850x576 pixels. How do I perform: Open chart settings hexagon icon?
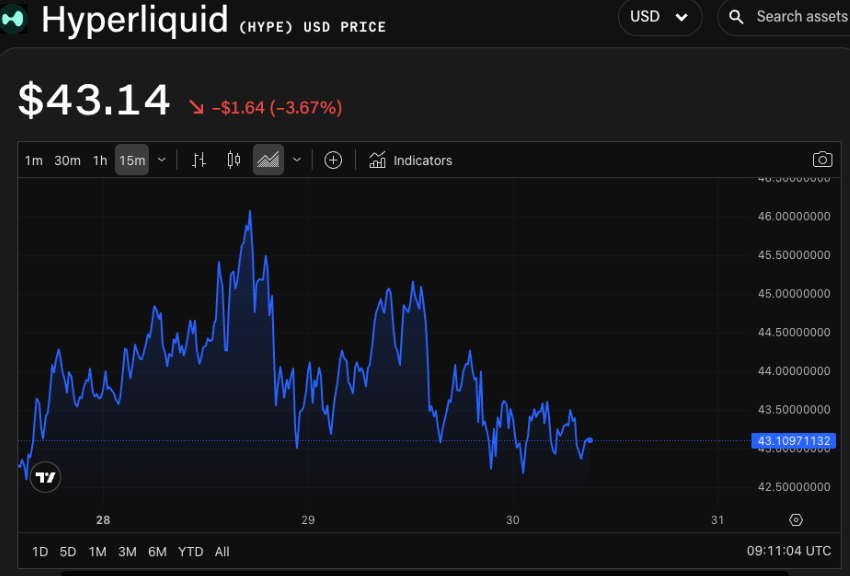(x=796, y=520)
